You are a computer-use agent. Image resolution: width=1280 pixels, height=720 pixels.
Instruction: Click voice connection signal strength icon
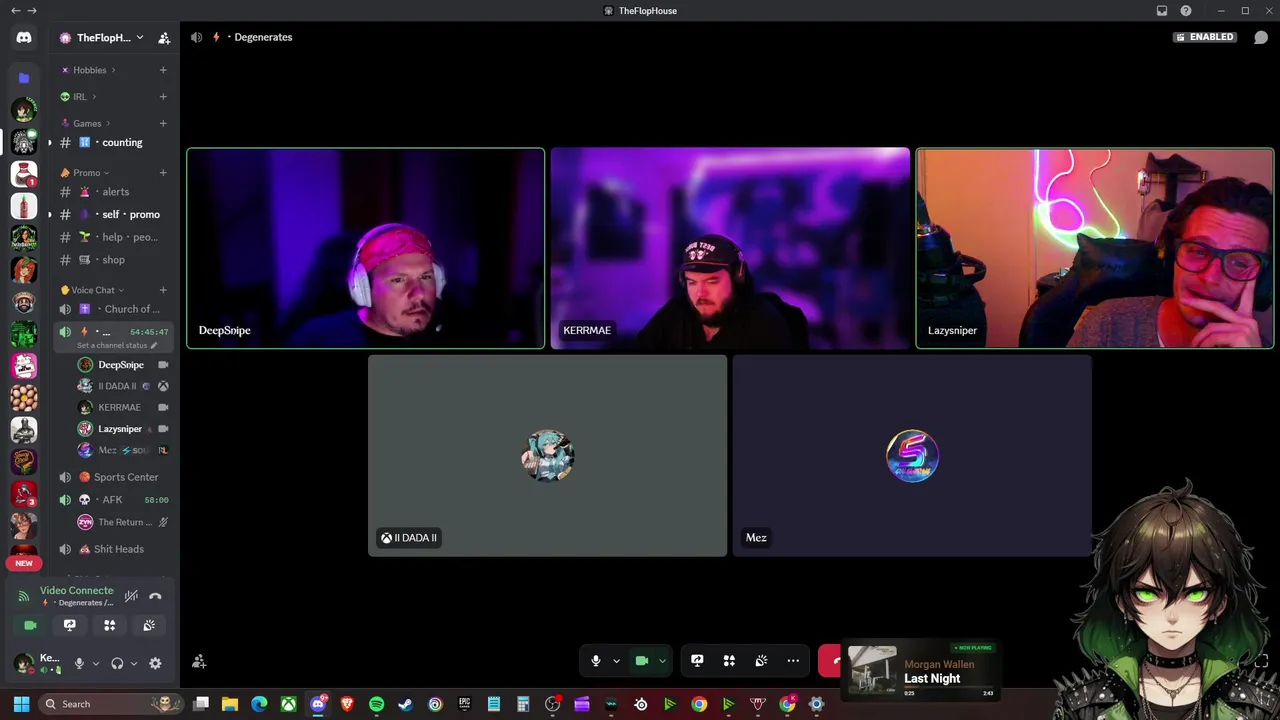pyautogui.click(x=24, y=596)
